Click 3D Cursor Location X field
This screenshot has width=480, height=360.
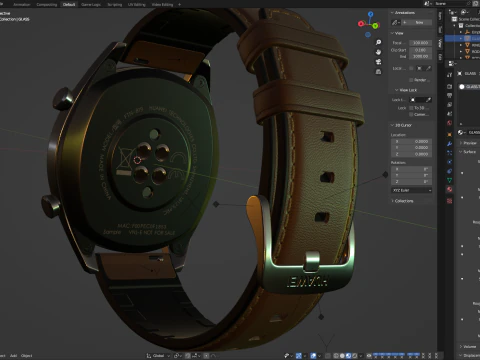click(411, 141)
